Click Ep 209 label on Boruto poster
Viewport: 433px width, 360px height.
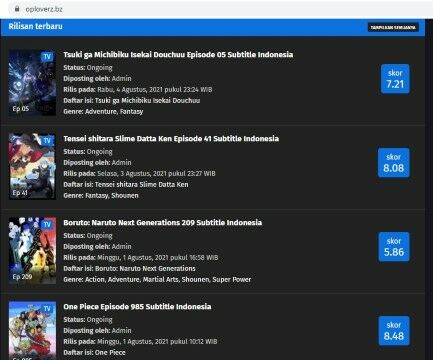(22, 276)
